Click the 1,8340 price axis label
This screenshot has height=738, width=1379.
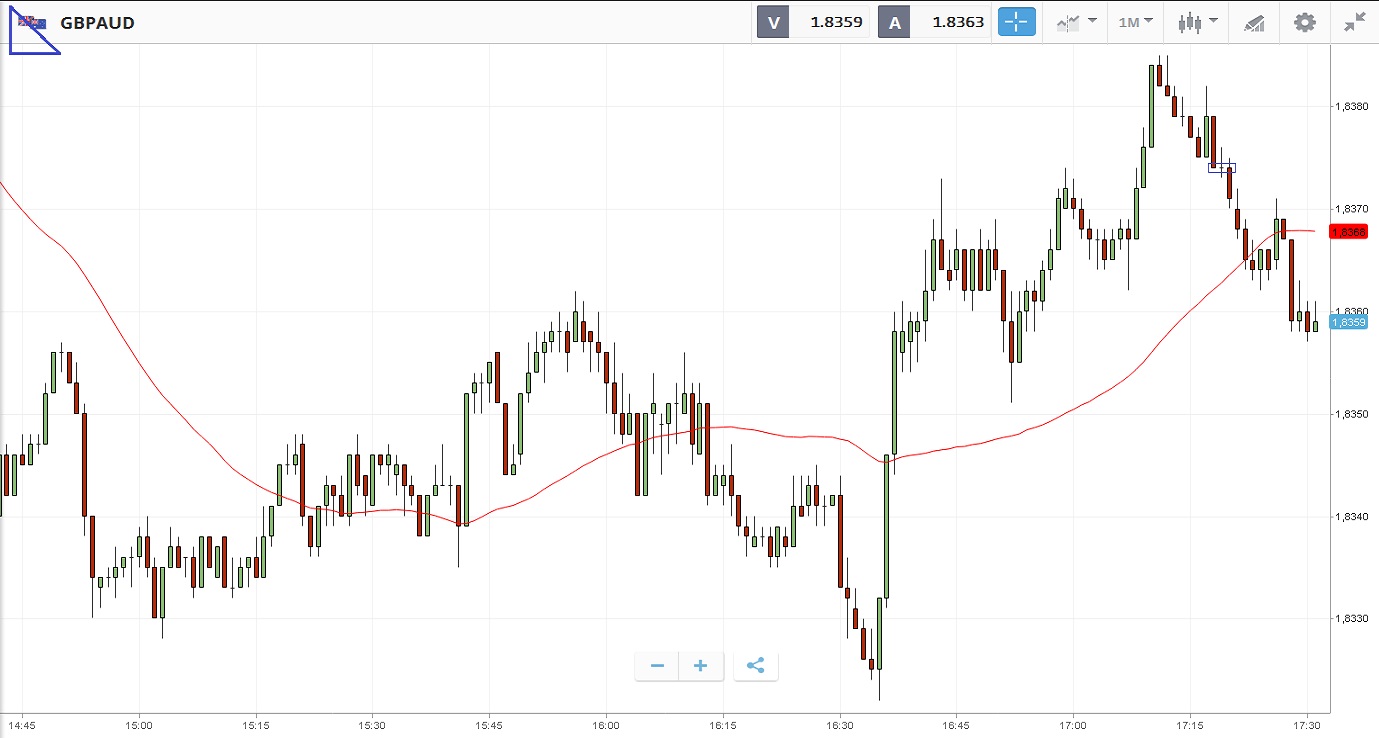(x=1350, y=516)
